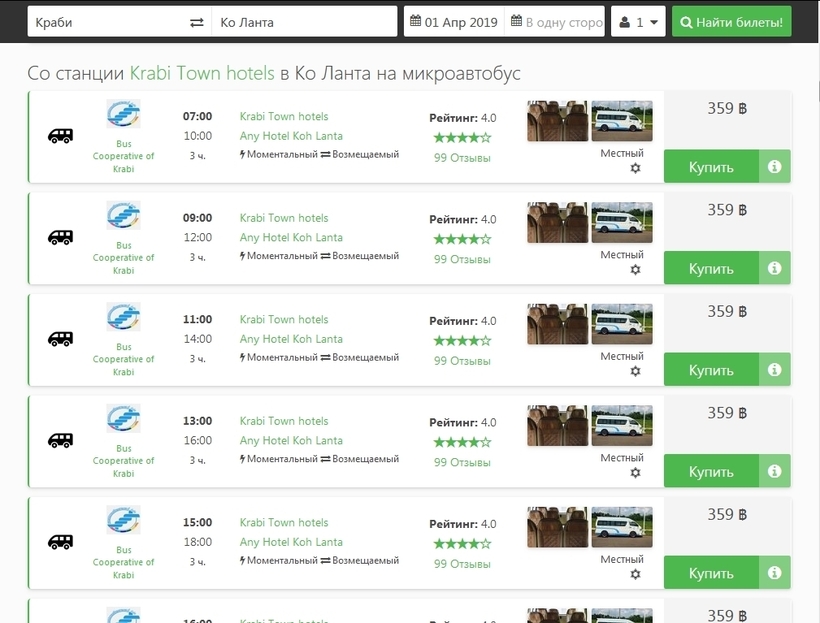Click the Ко Ланта destination field
The width and height of the screenshot is (820, 623).
(x=304, y=22)
